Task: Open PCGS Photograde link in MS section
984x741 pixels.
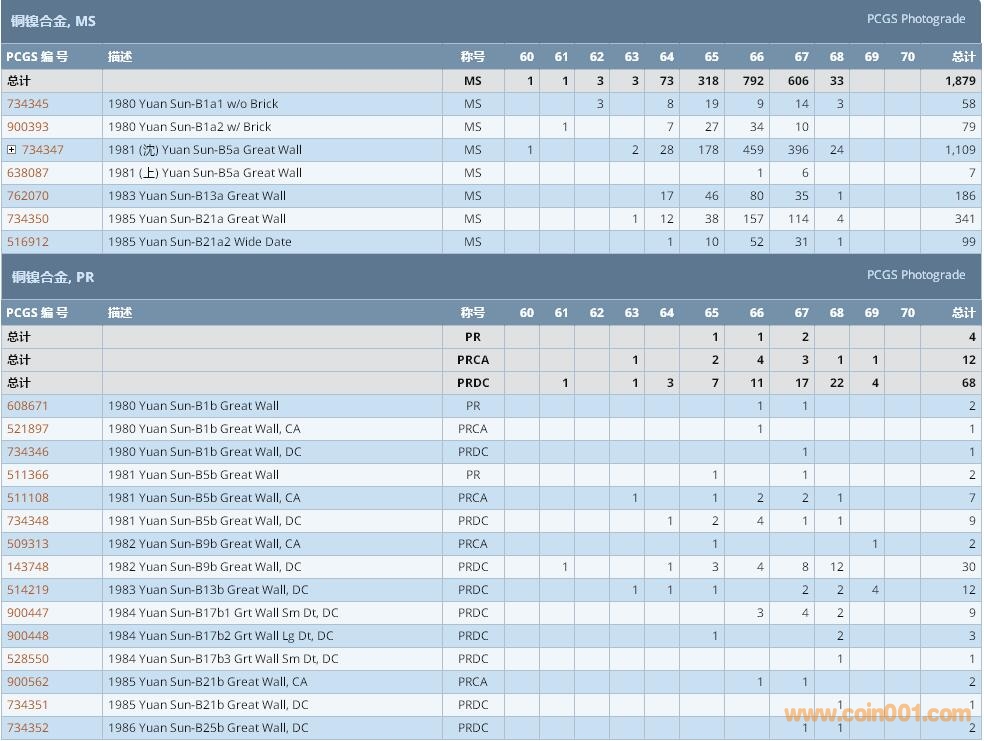Action: coord(915,19)
